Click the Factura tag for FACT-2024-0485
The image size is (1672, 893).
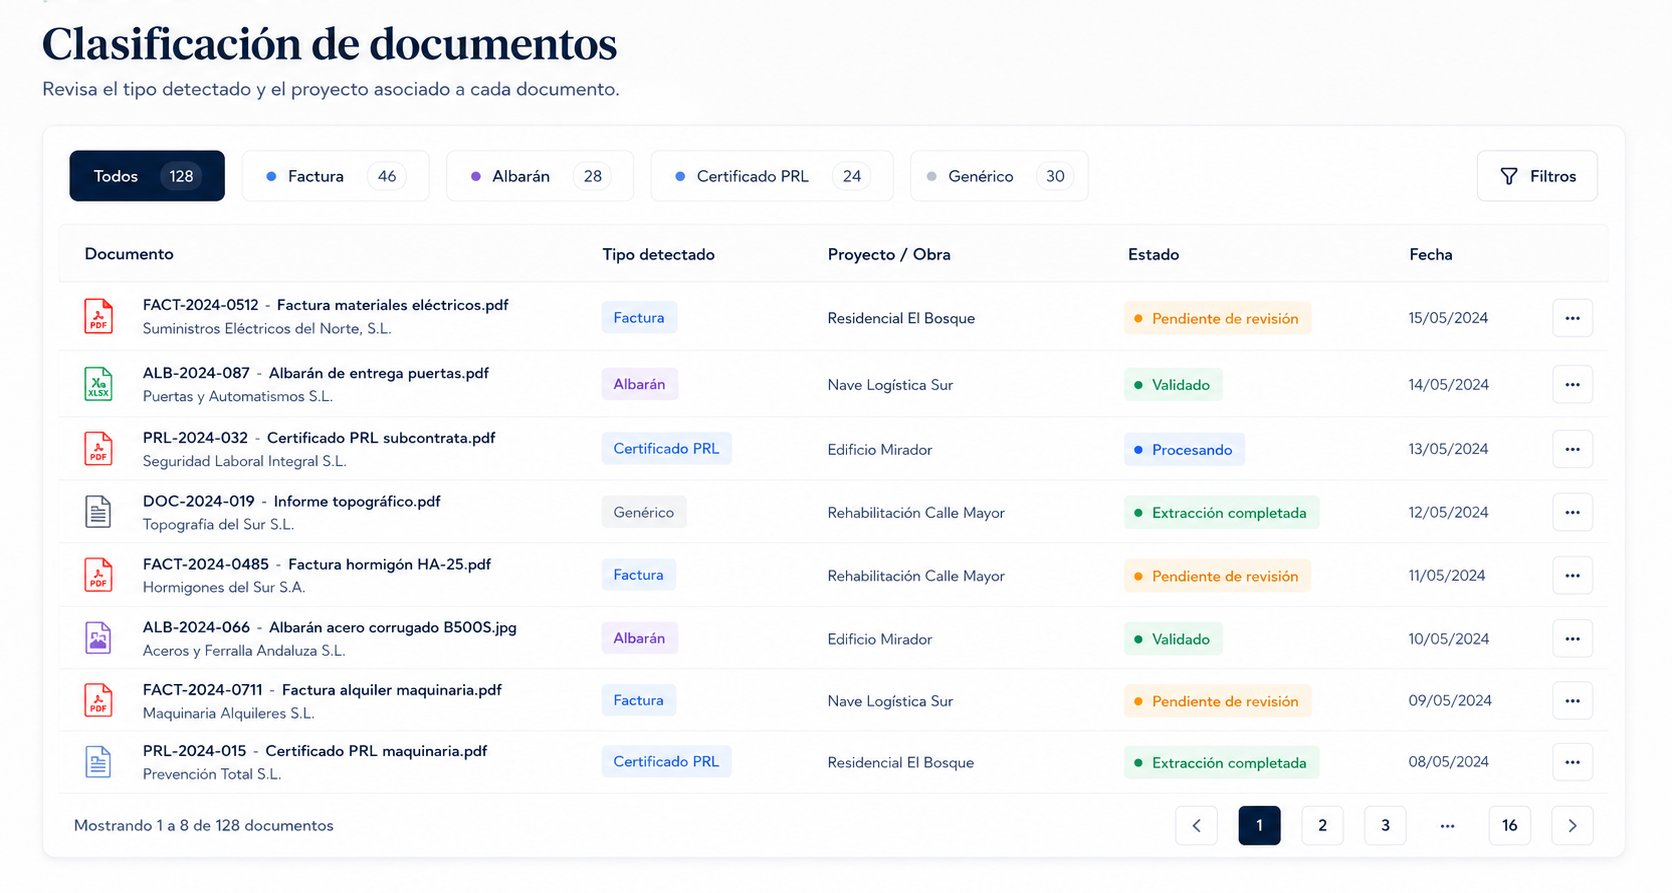pos(639,574)
